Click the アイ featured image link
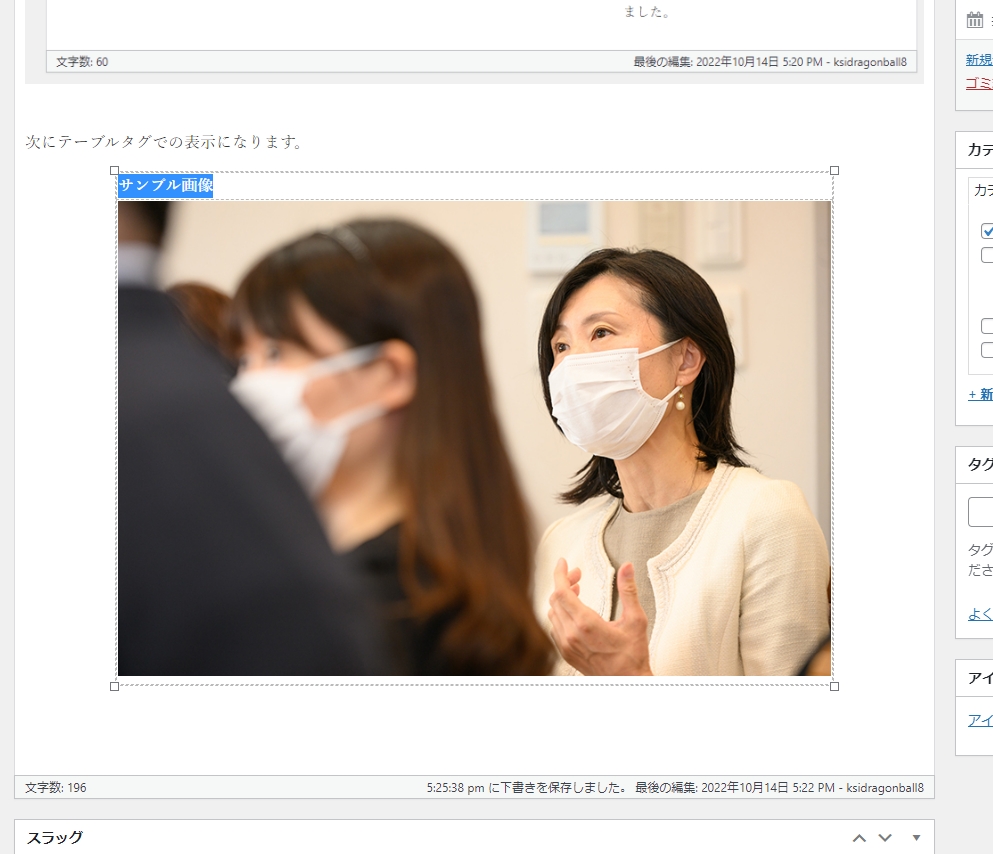 coord(980,720)
